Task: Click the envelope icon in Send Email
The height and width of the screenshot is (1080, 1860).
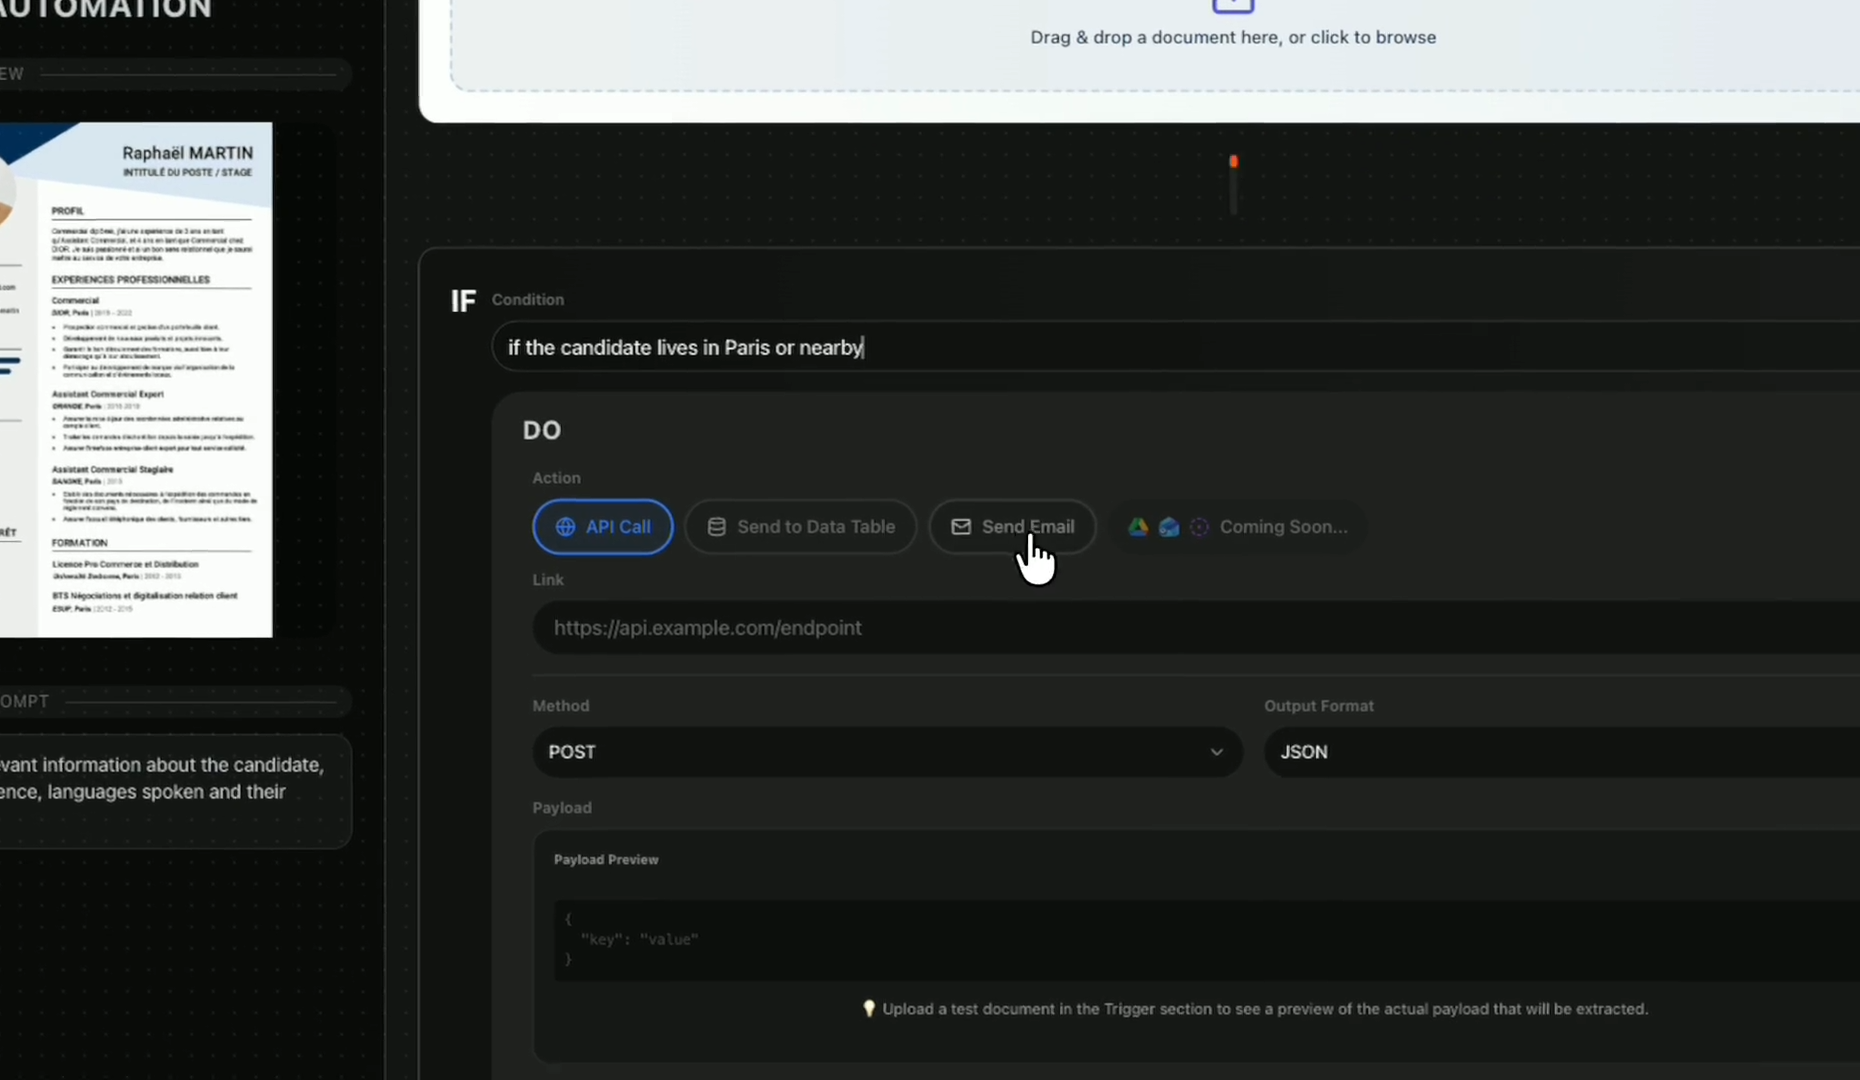Action: [x=962, y=526]
